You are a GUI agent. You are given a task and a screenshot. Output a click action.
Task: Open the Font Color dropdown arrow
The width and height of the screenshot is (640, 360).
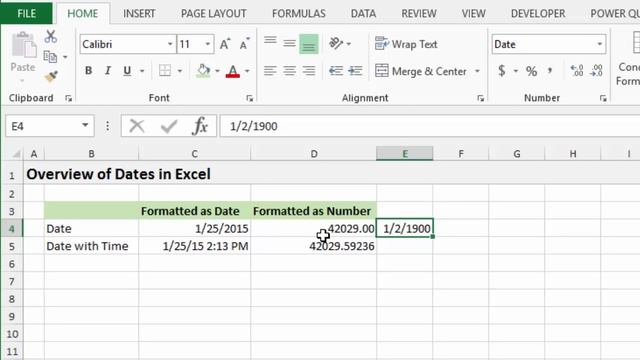[x=247, y=71]
